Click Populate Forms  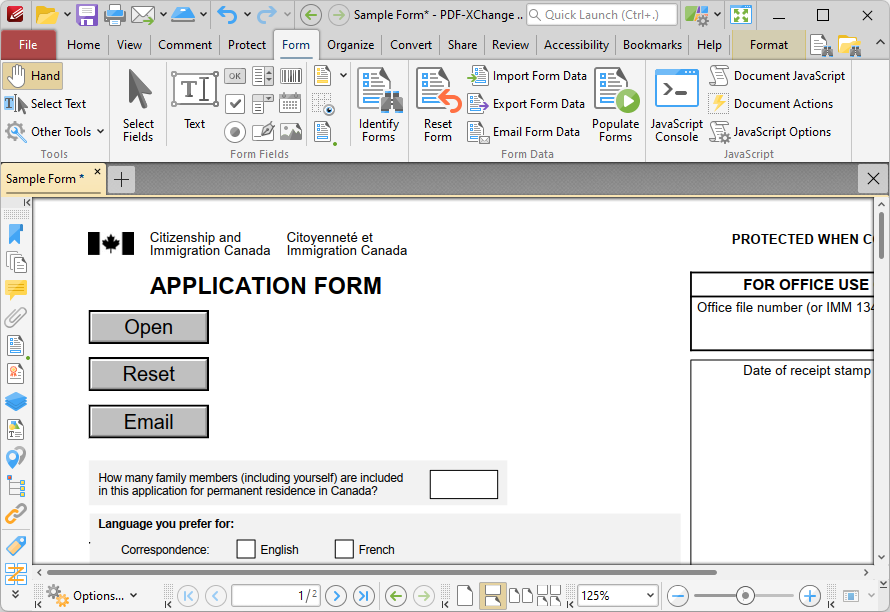(616, 105)
